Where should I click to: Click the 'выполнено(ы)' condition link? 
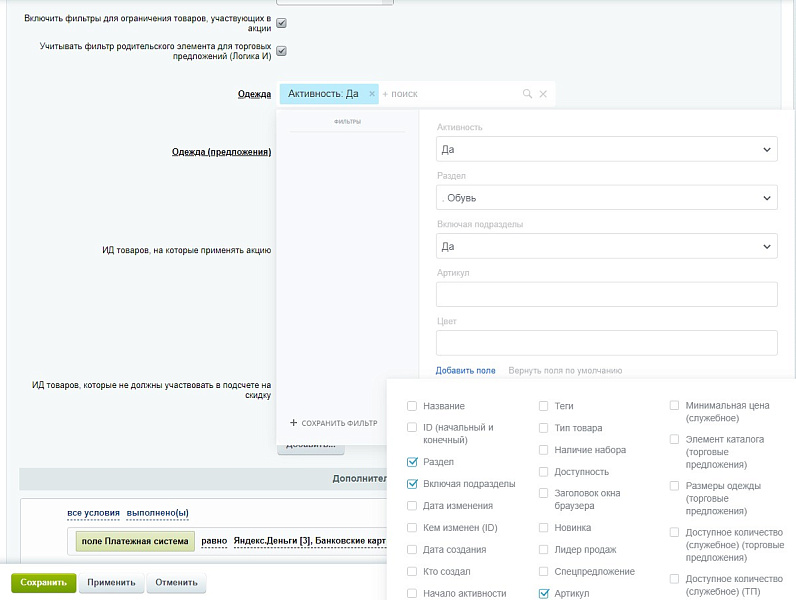157,513
